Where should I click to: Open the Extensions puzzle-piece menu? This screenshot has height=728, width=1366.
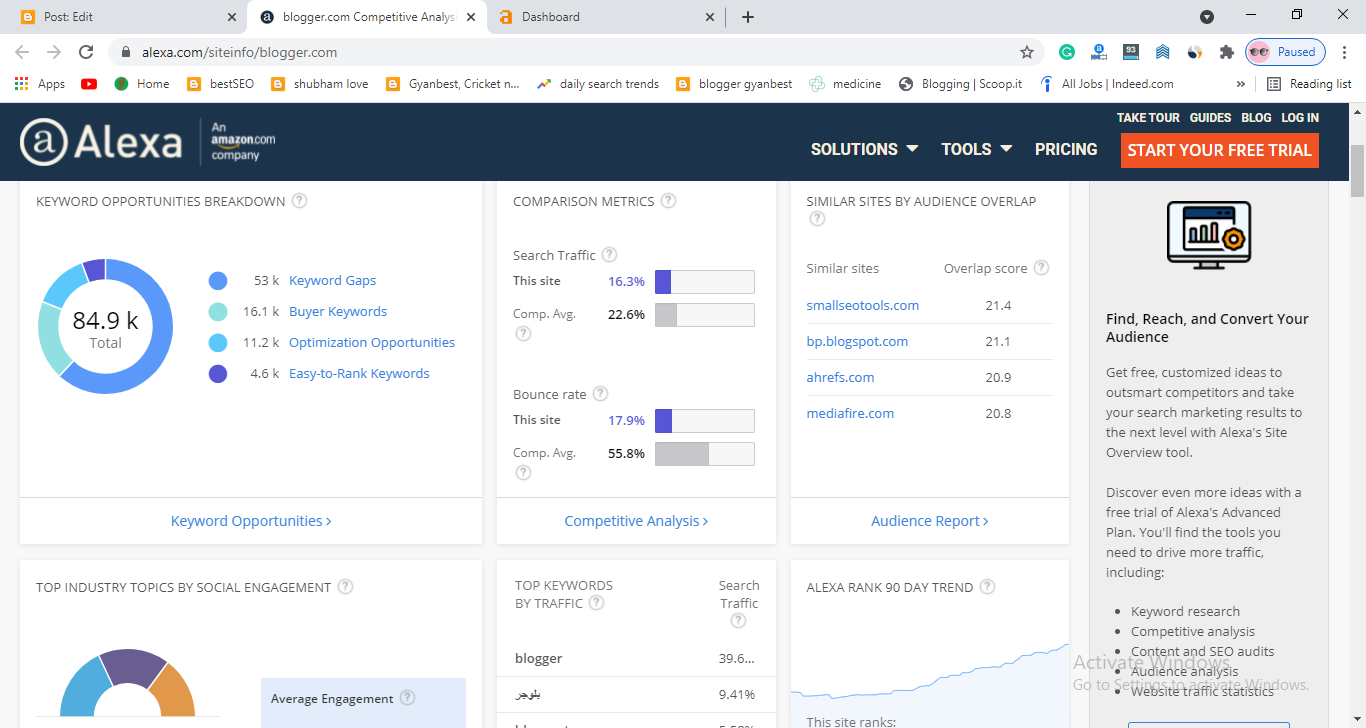coord(1227,52)
